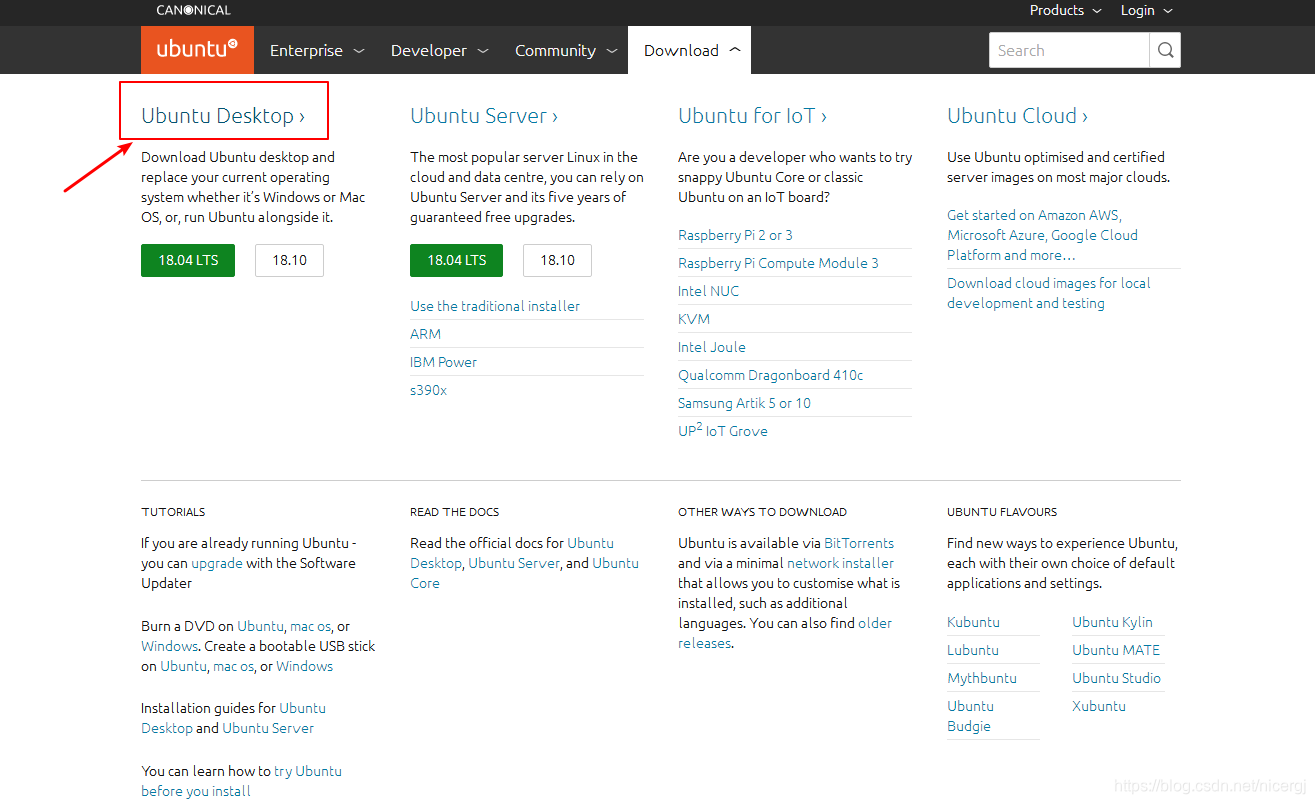Screen dimensions: 1315x804
Task: Click Burn a DVD on Ubuntu link
Action: pyautogui.click(x=260, y=626)
